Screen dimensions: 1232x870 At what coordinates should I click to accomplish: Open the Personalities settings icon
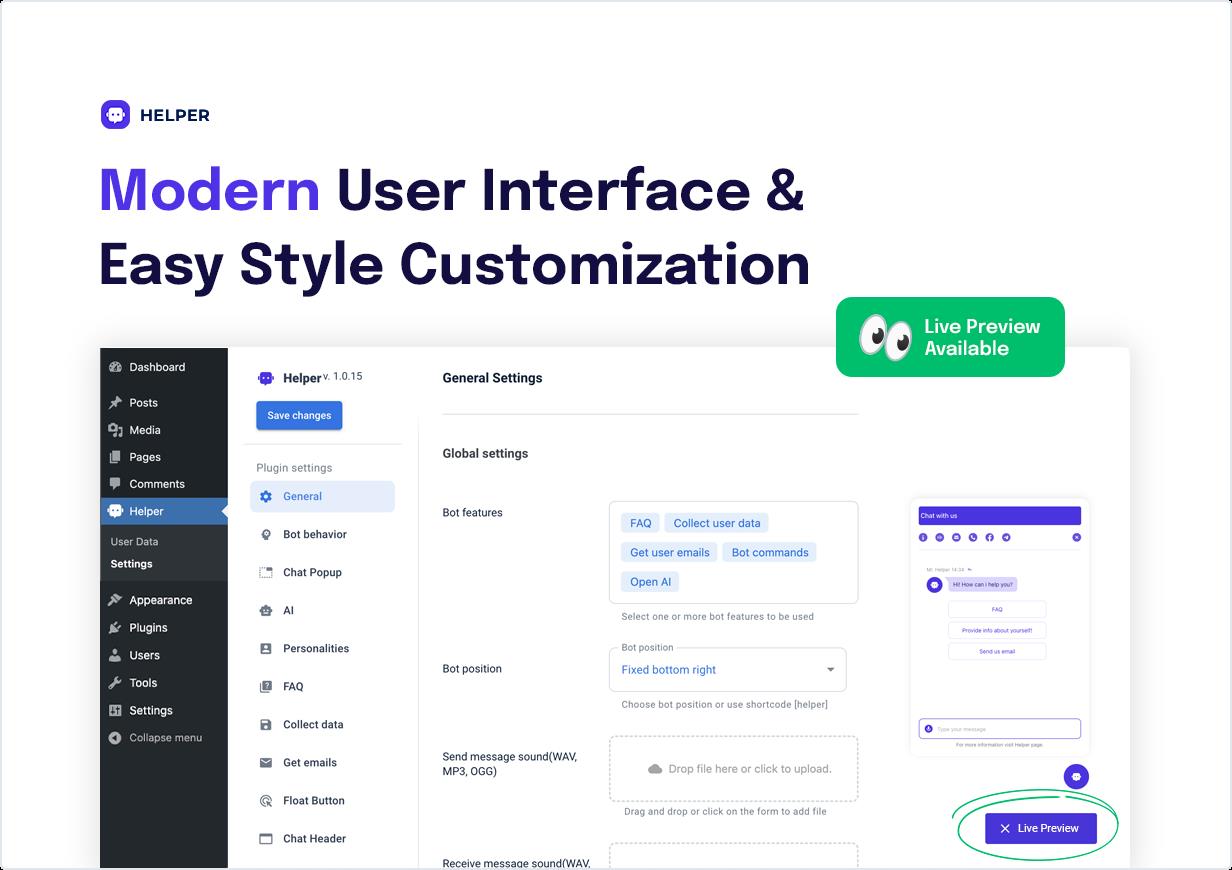(265, 649)
